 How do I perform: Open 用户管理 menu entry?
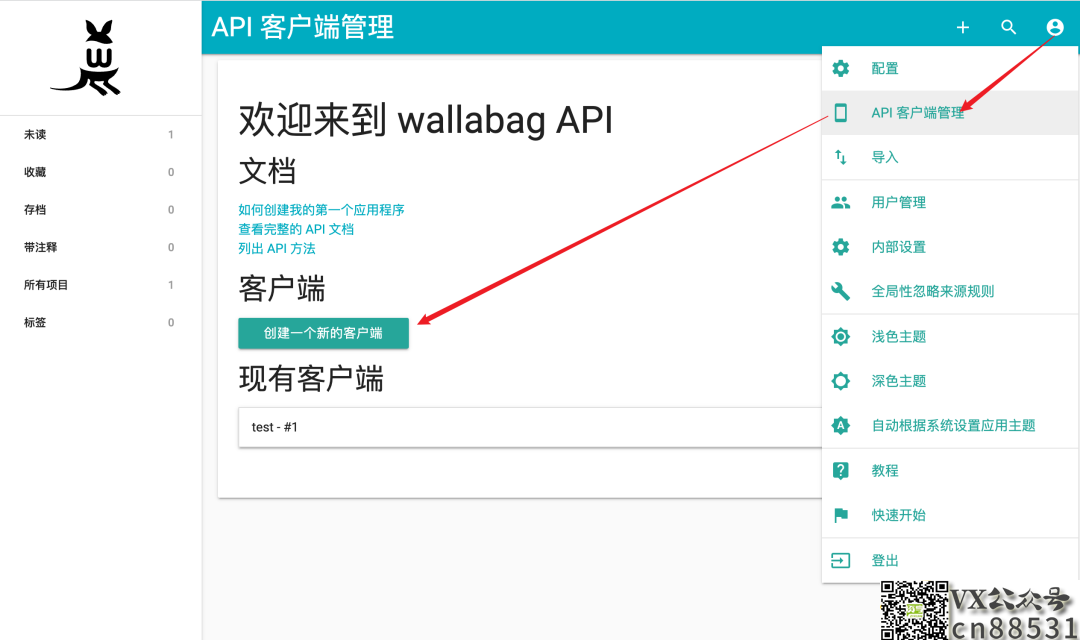pos(950,203)
